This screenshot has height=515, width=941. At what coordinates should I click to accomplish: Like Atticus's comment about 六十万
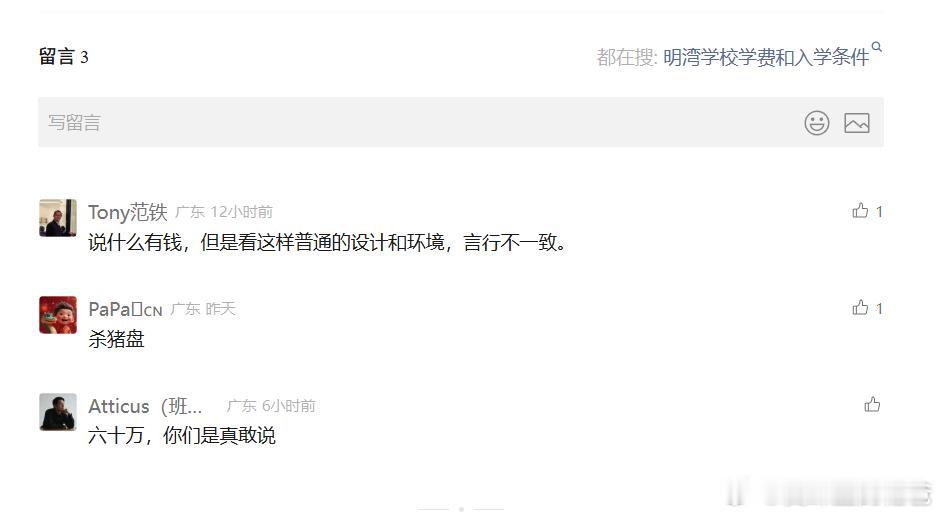tap(872, 405)
